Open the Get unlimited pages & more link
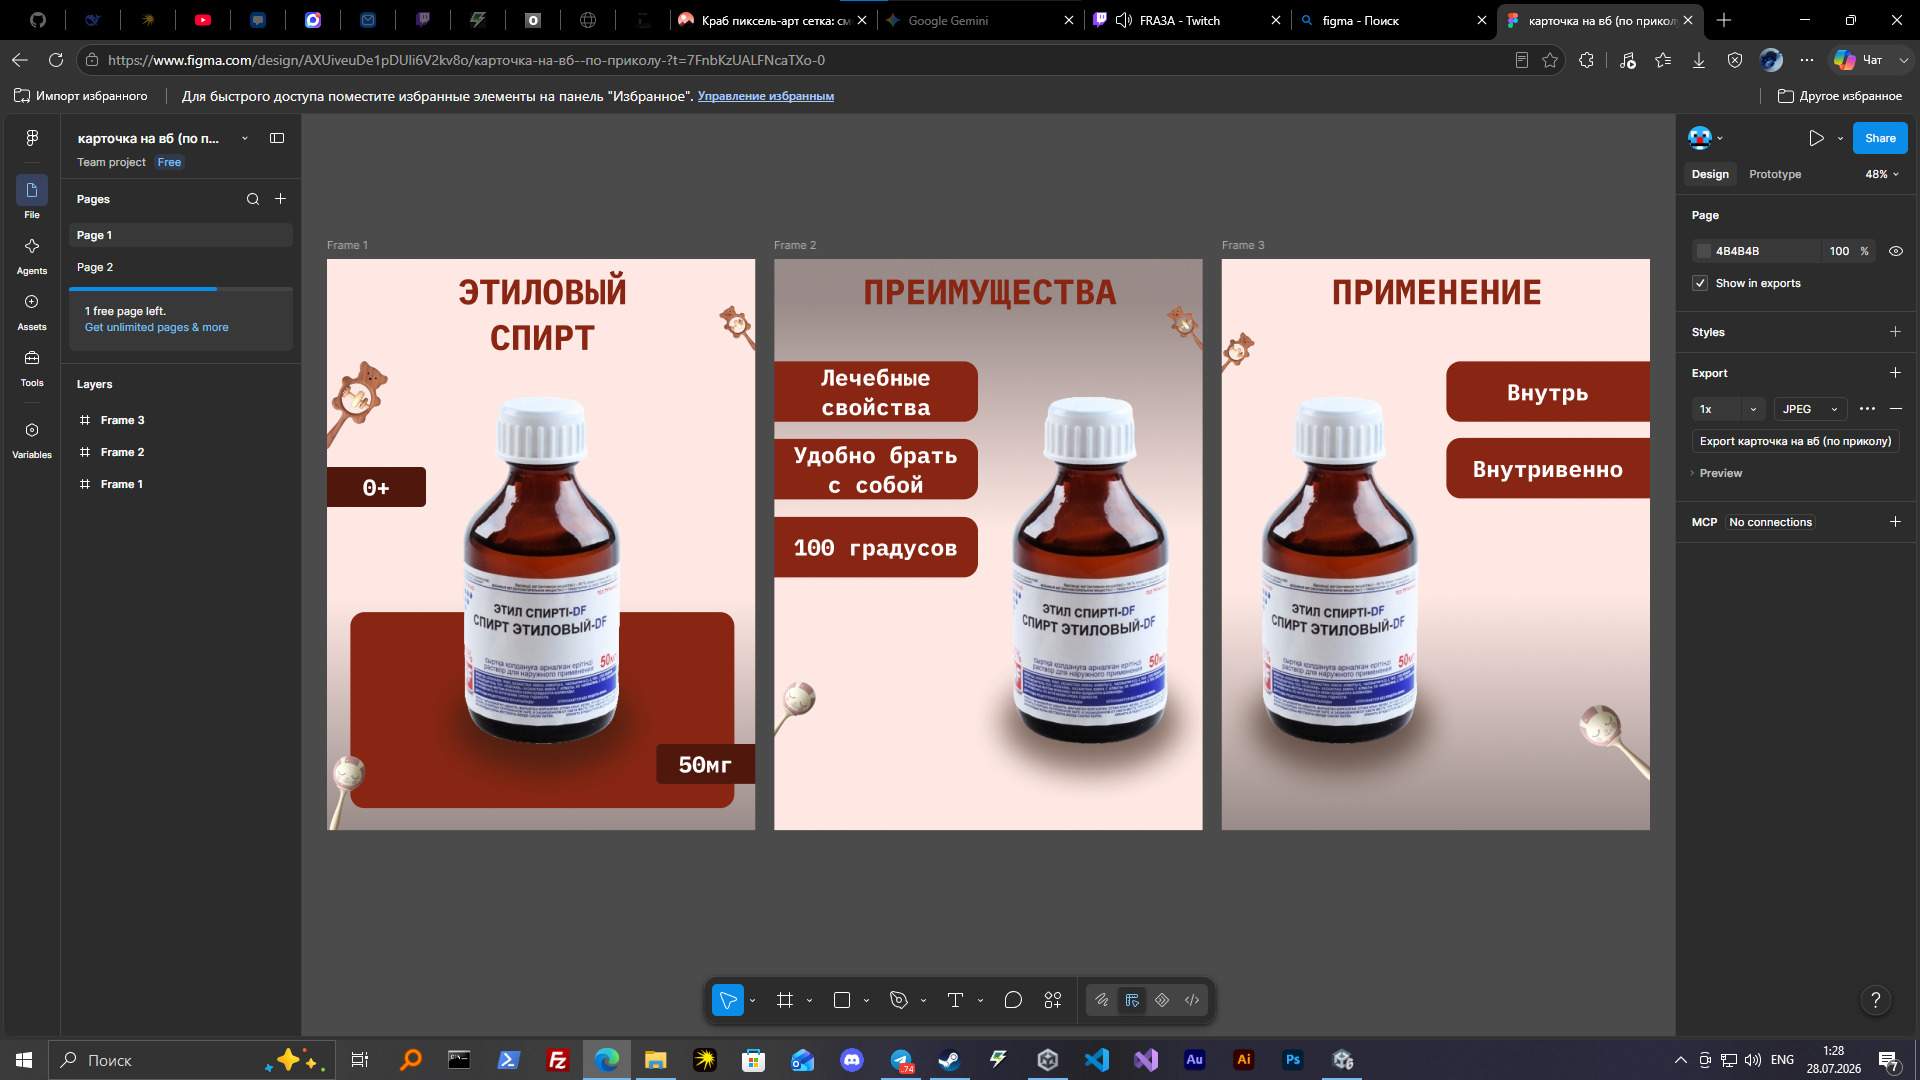 point(156,328)
